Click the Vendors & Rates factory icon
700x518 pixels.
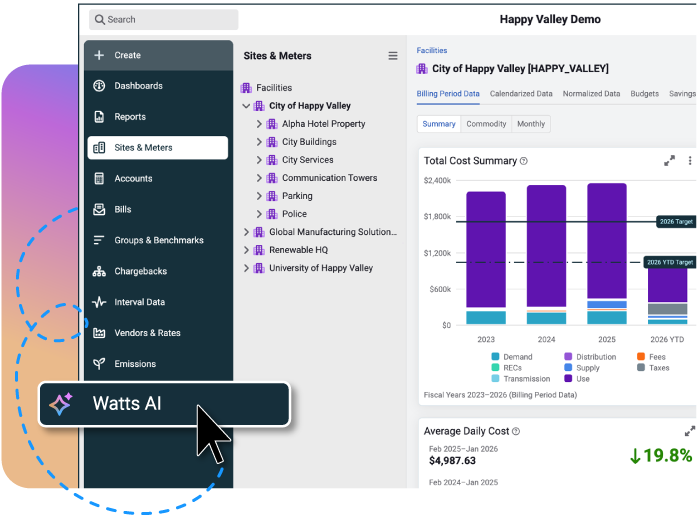pos(99,333)
